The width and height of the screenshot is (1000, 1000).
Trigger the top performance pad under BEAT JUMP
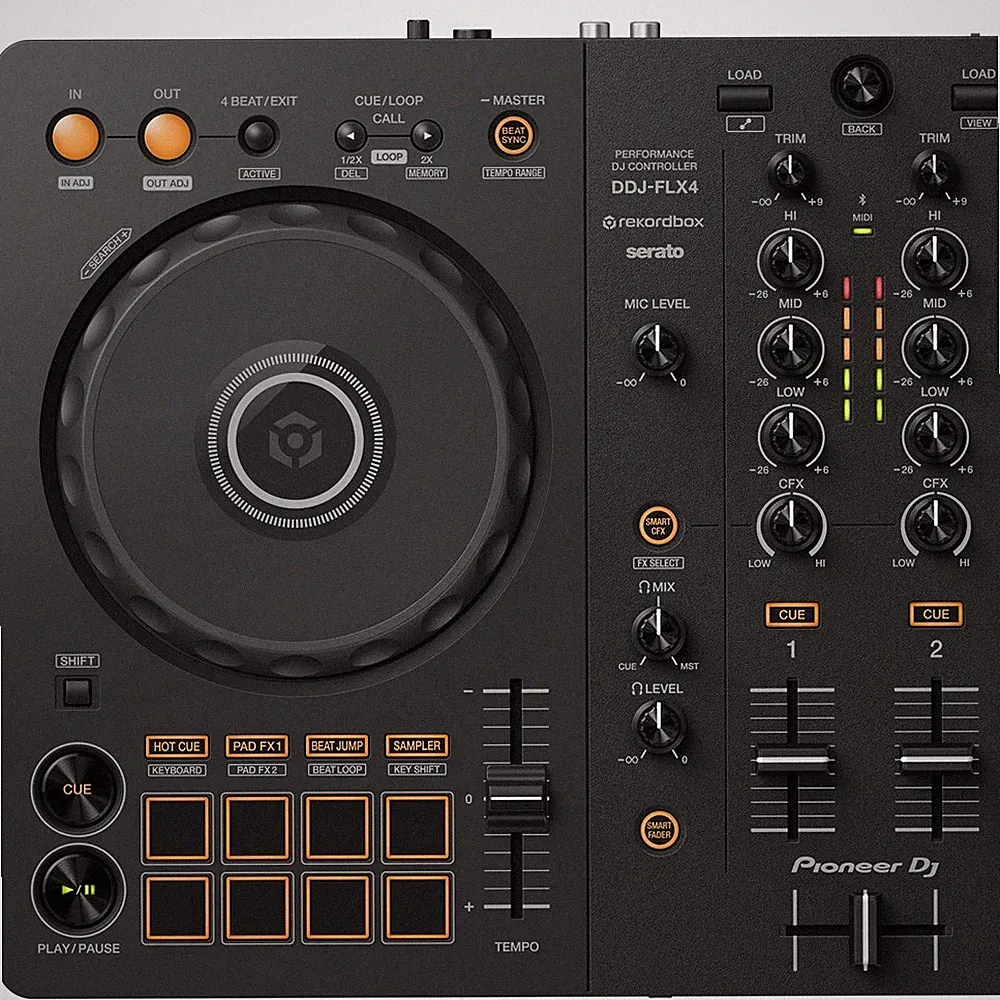(337, 828)
